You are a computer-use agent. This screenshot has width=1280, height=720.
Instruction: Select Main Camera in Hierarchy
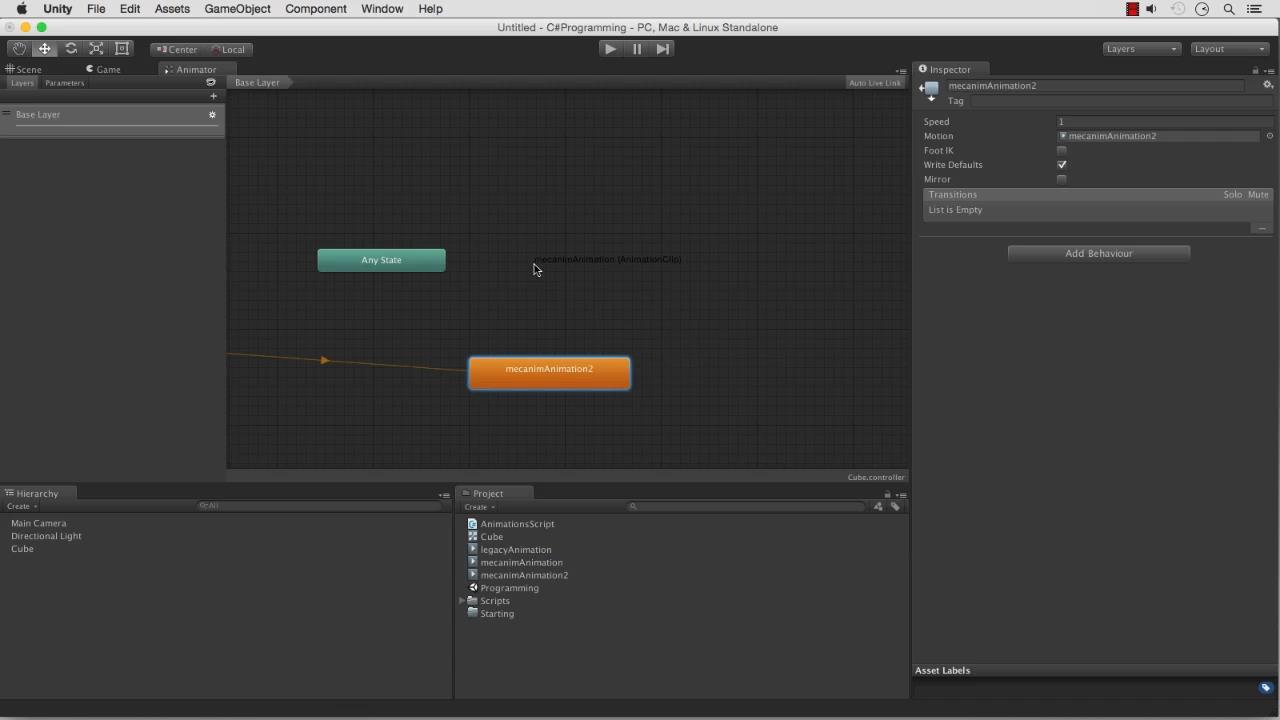coord(39,523)
